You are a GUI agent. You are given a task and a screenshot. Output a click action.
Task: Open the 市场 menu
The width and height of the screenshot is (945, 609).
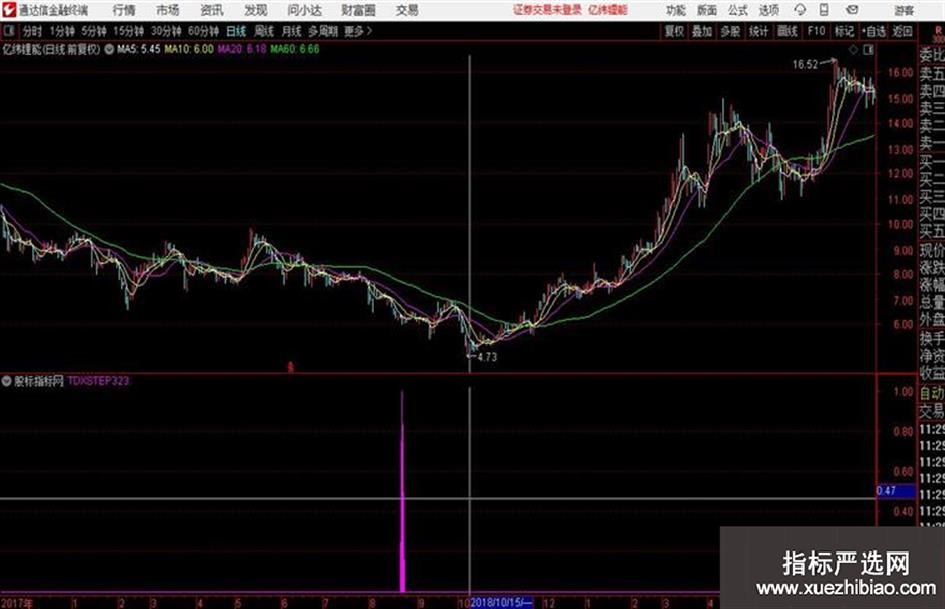pos(168,10)
